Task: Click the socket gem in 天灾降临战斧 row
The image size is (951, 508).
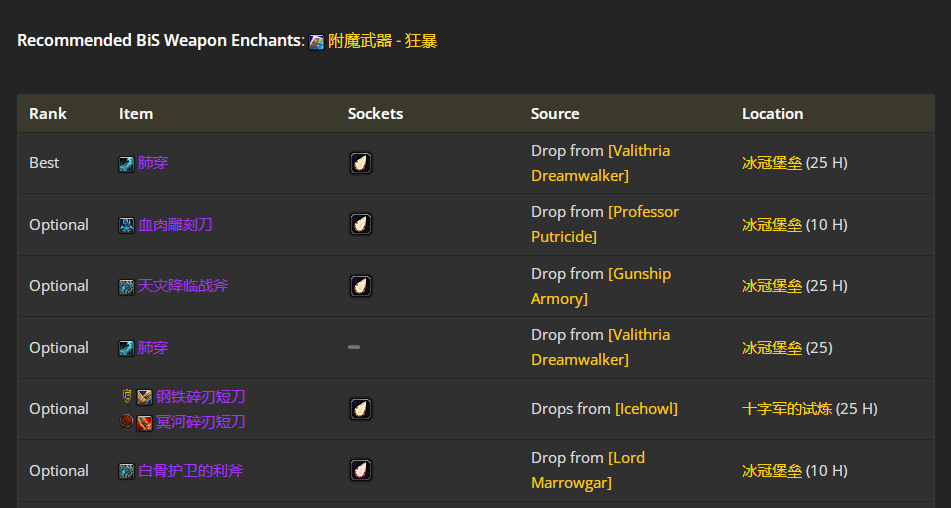Action: click(x=361, y=286)
